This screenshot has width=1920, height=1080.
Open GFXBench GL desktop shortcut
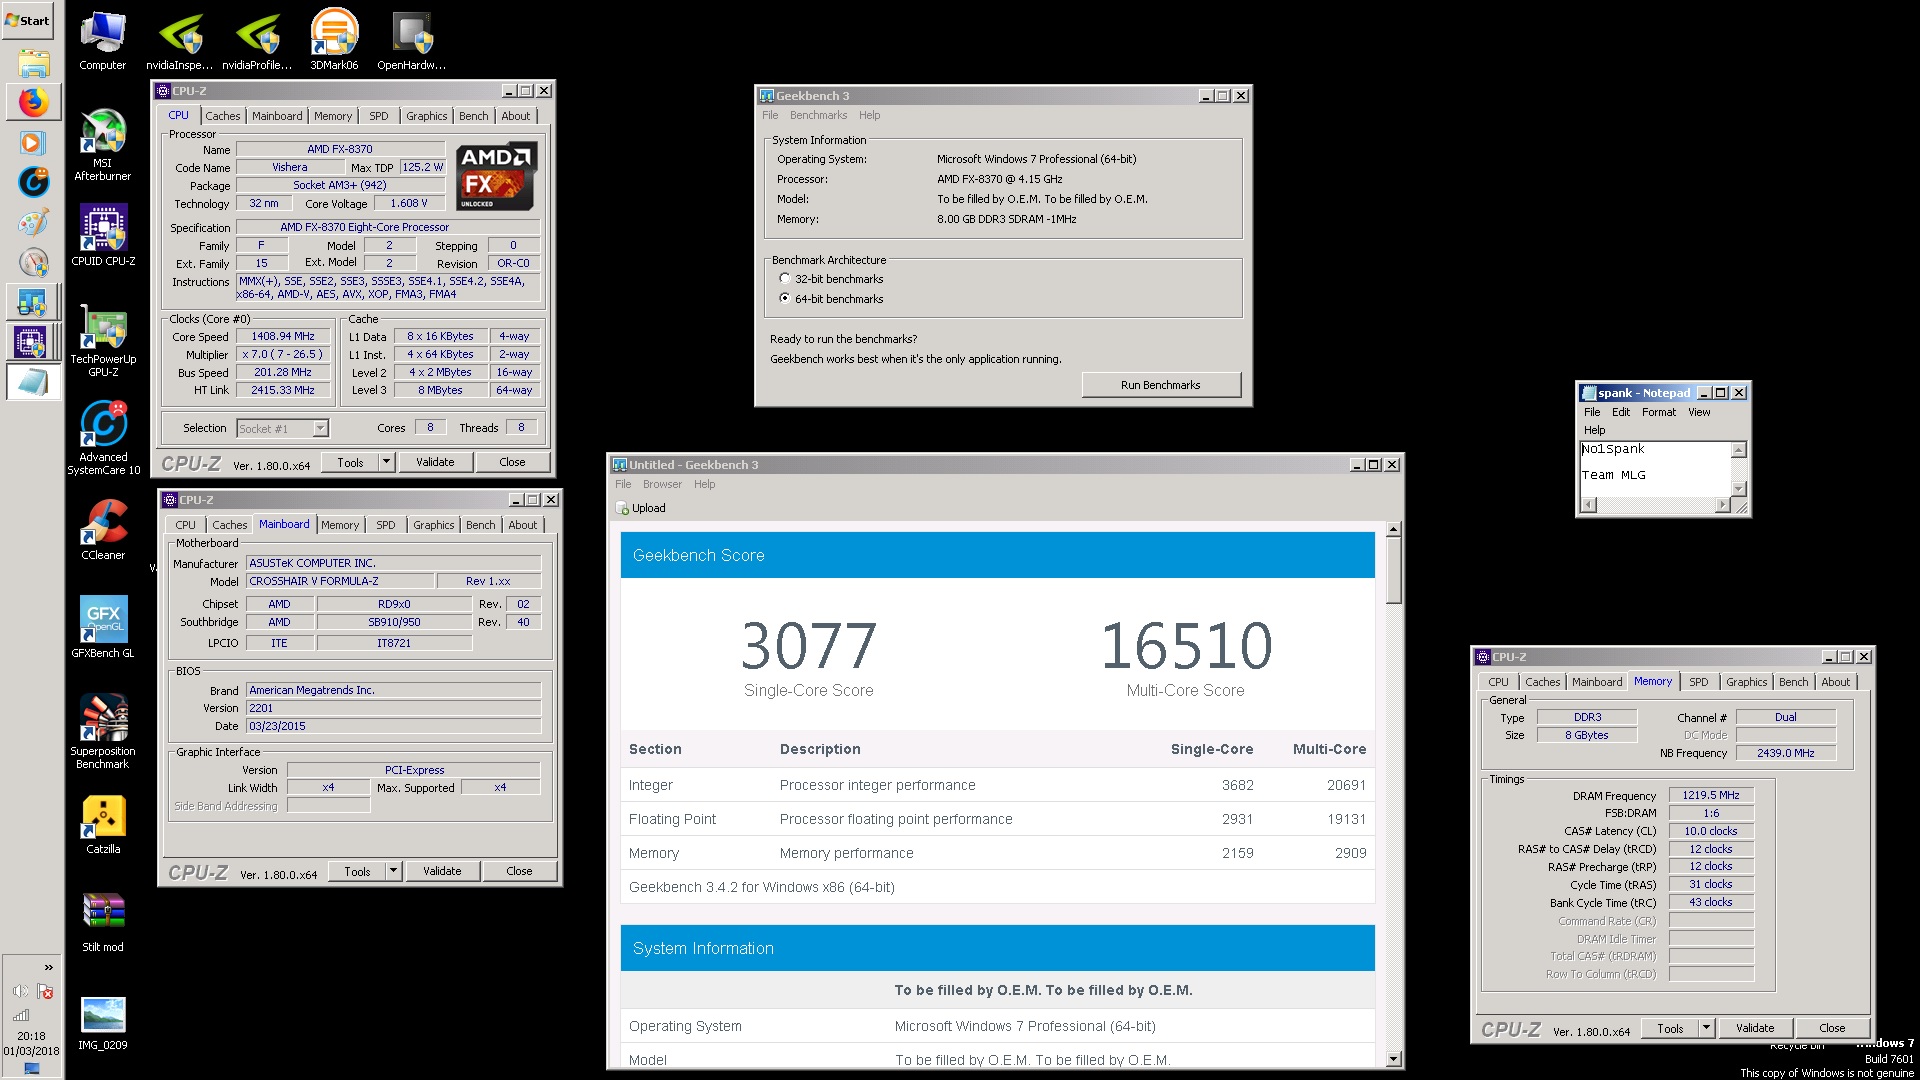(103, 627)
